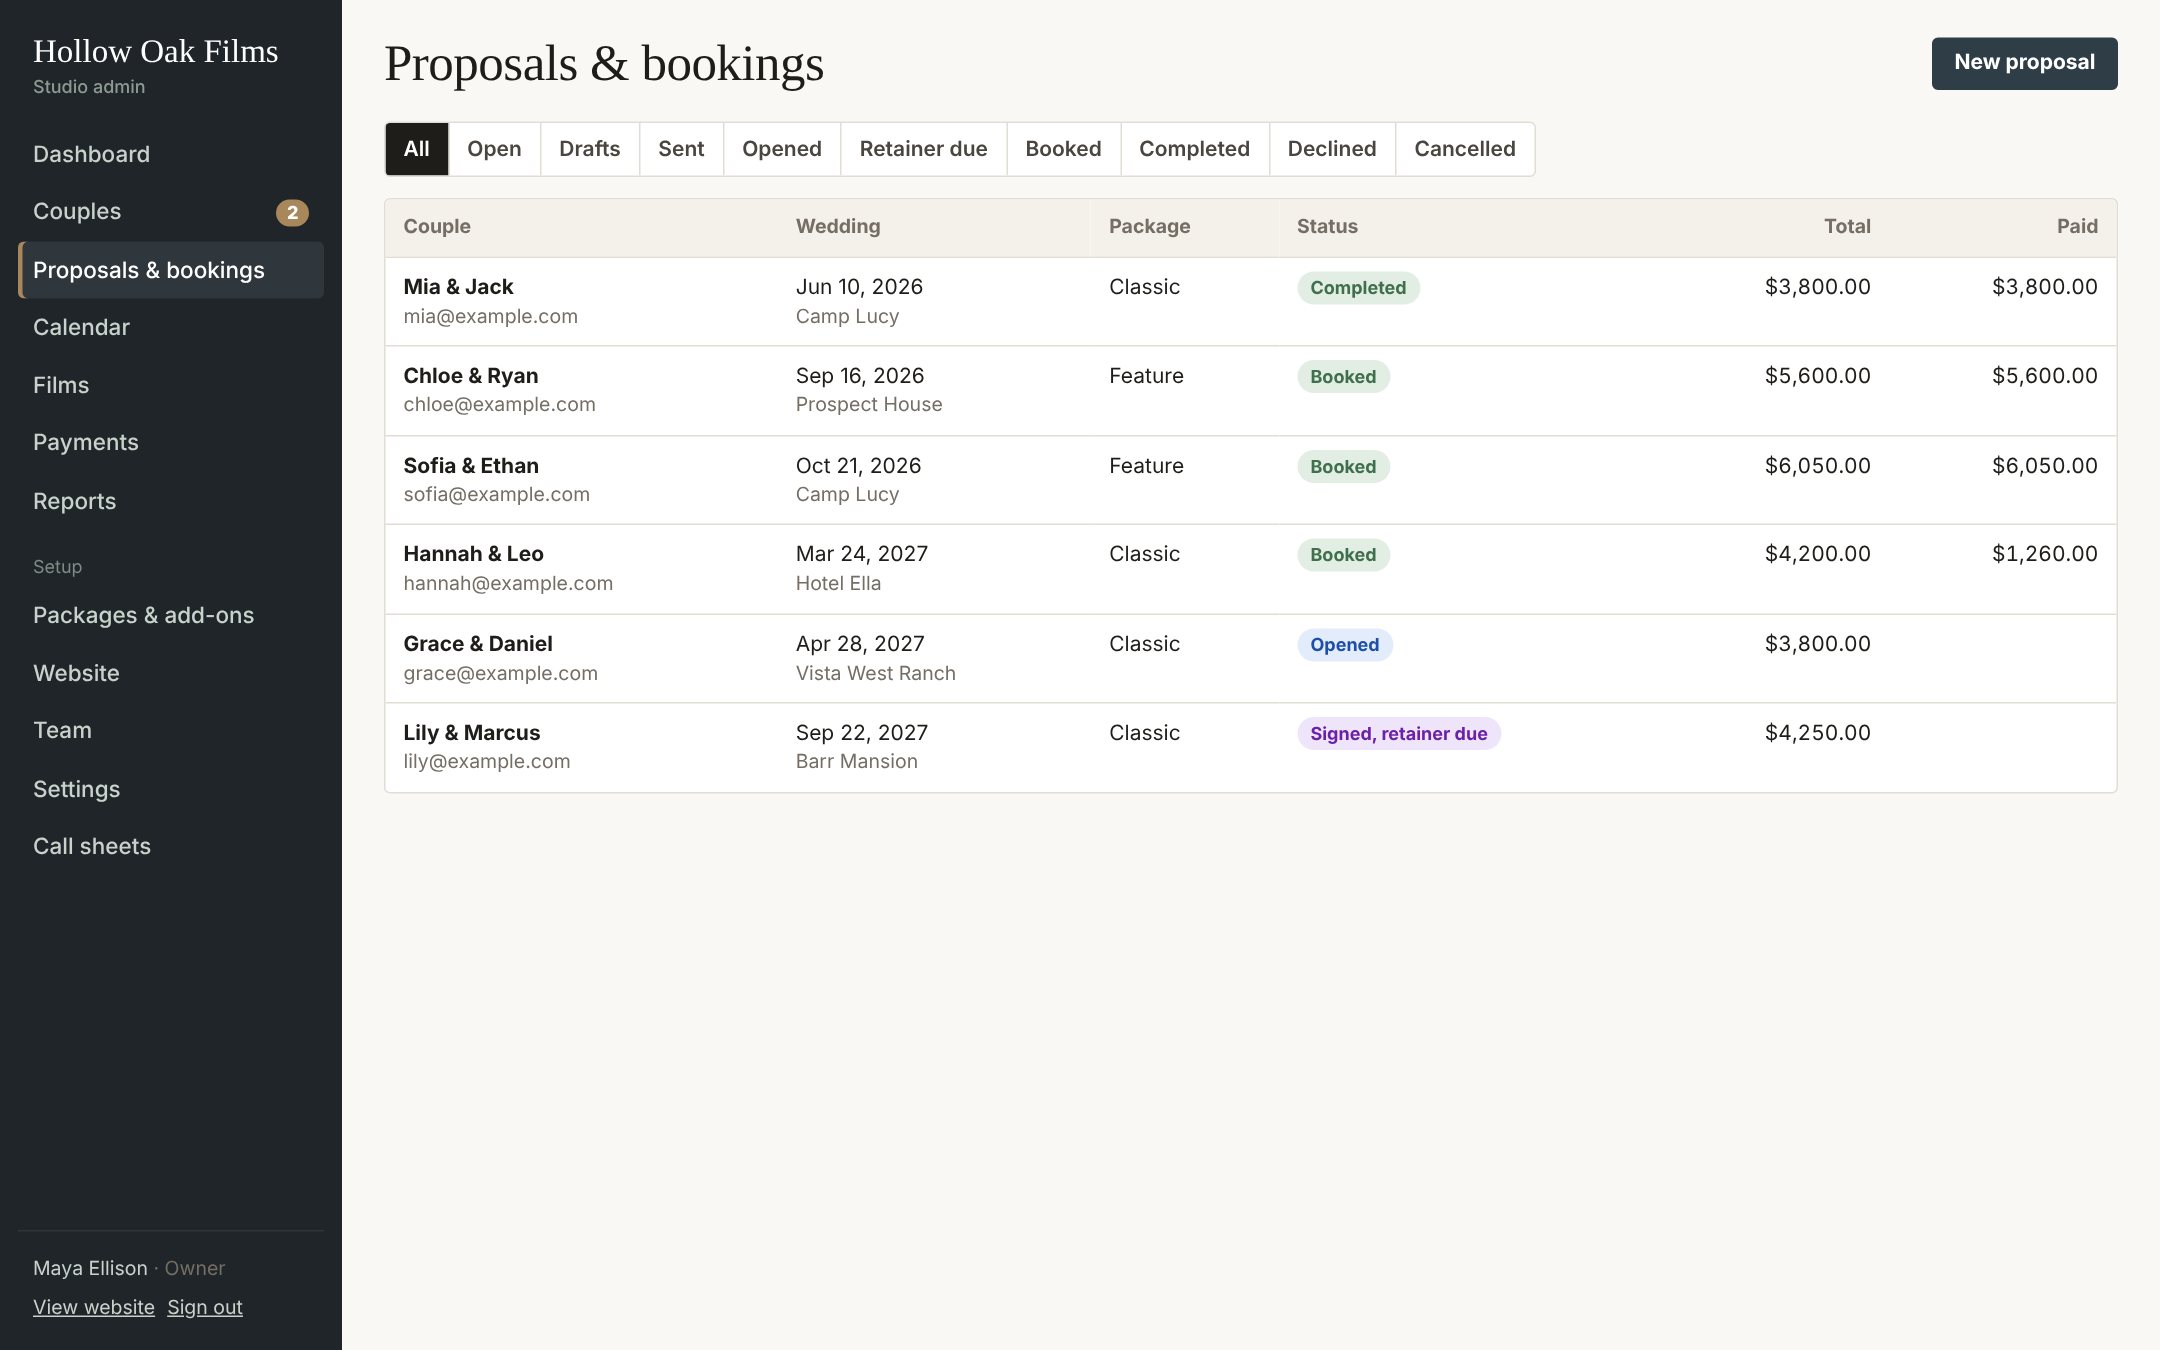Navigate to Films in sidebar
Viewport: 2160px width, 1350px height.
[x=171, y=385]
